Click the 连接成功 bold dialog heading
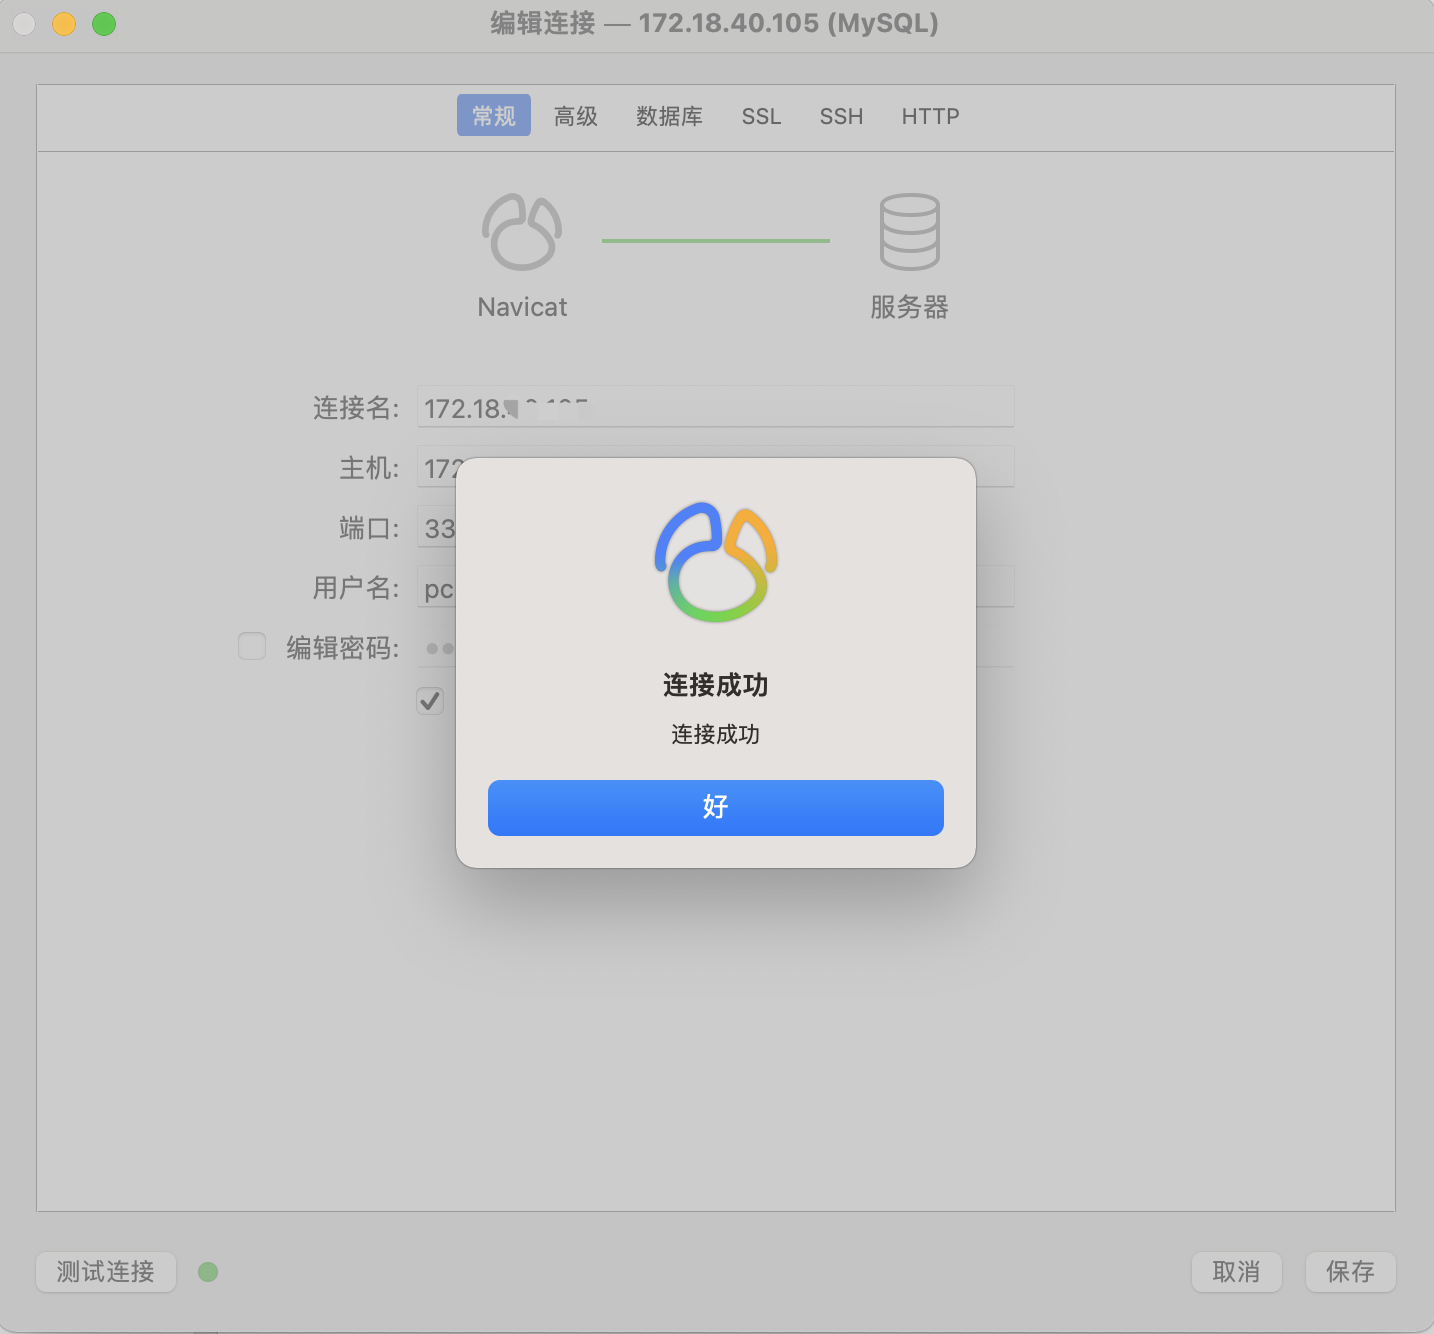1434x1334 pixels. 715,685
